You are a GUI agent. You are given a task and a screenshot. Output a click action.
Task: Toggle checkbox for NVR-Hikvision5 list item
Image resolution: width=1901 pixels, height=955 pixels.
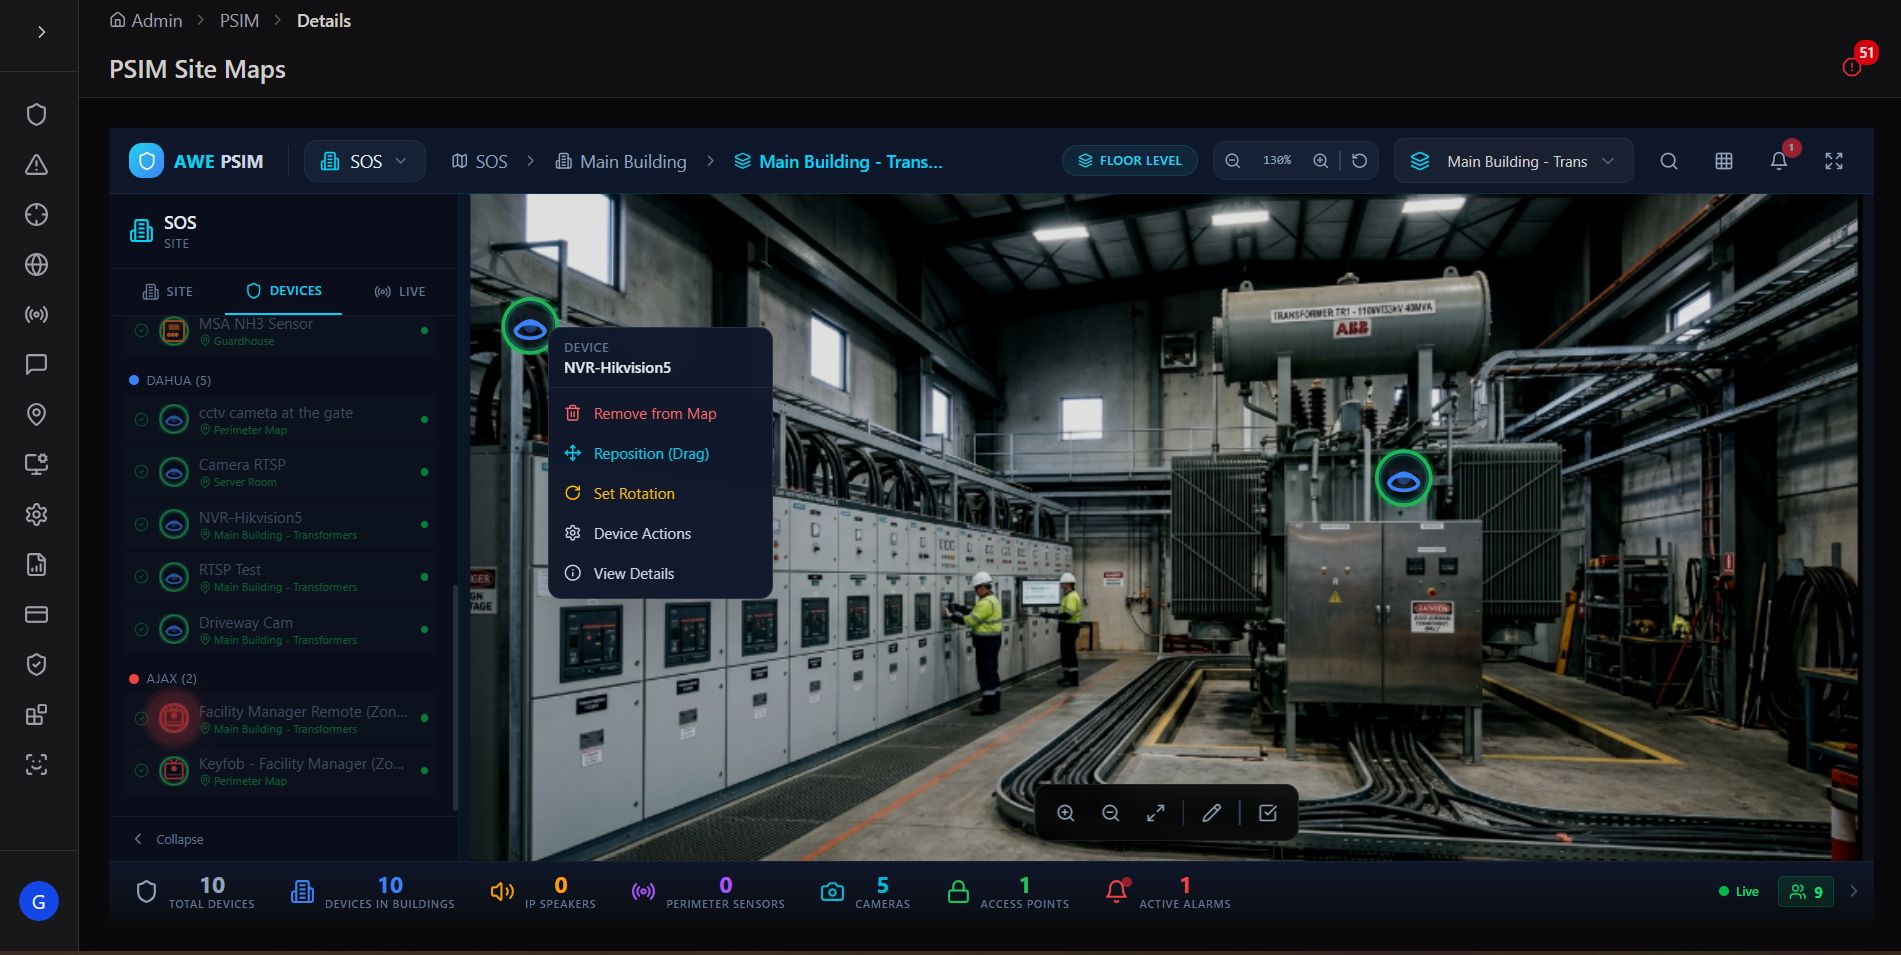coord(141,525)
